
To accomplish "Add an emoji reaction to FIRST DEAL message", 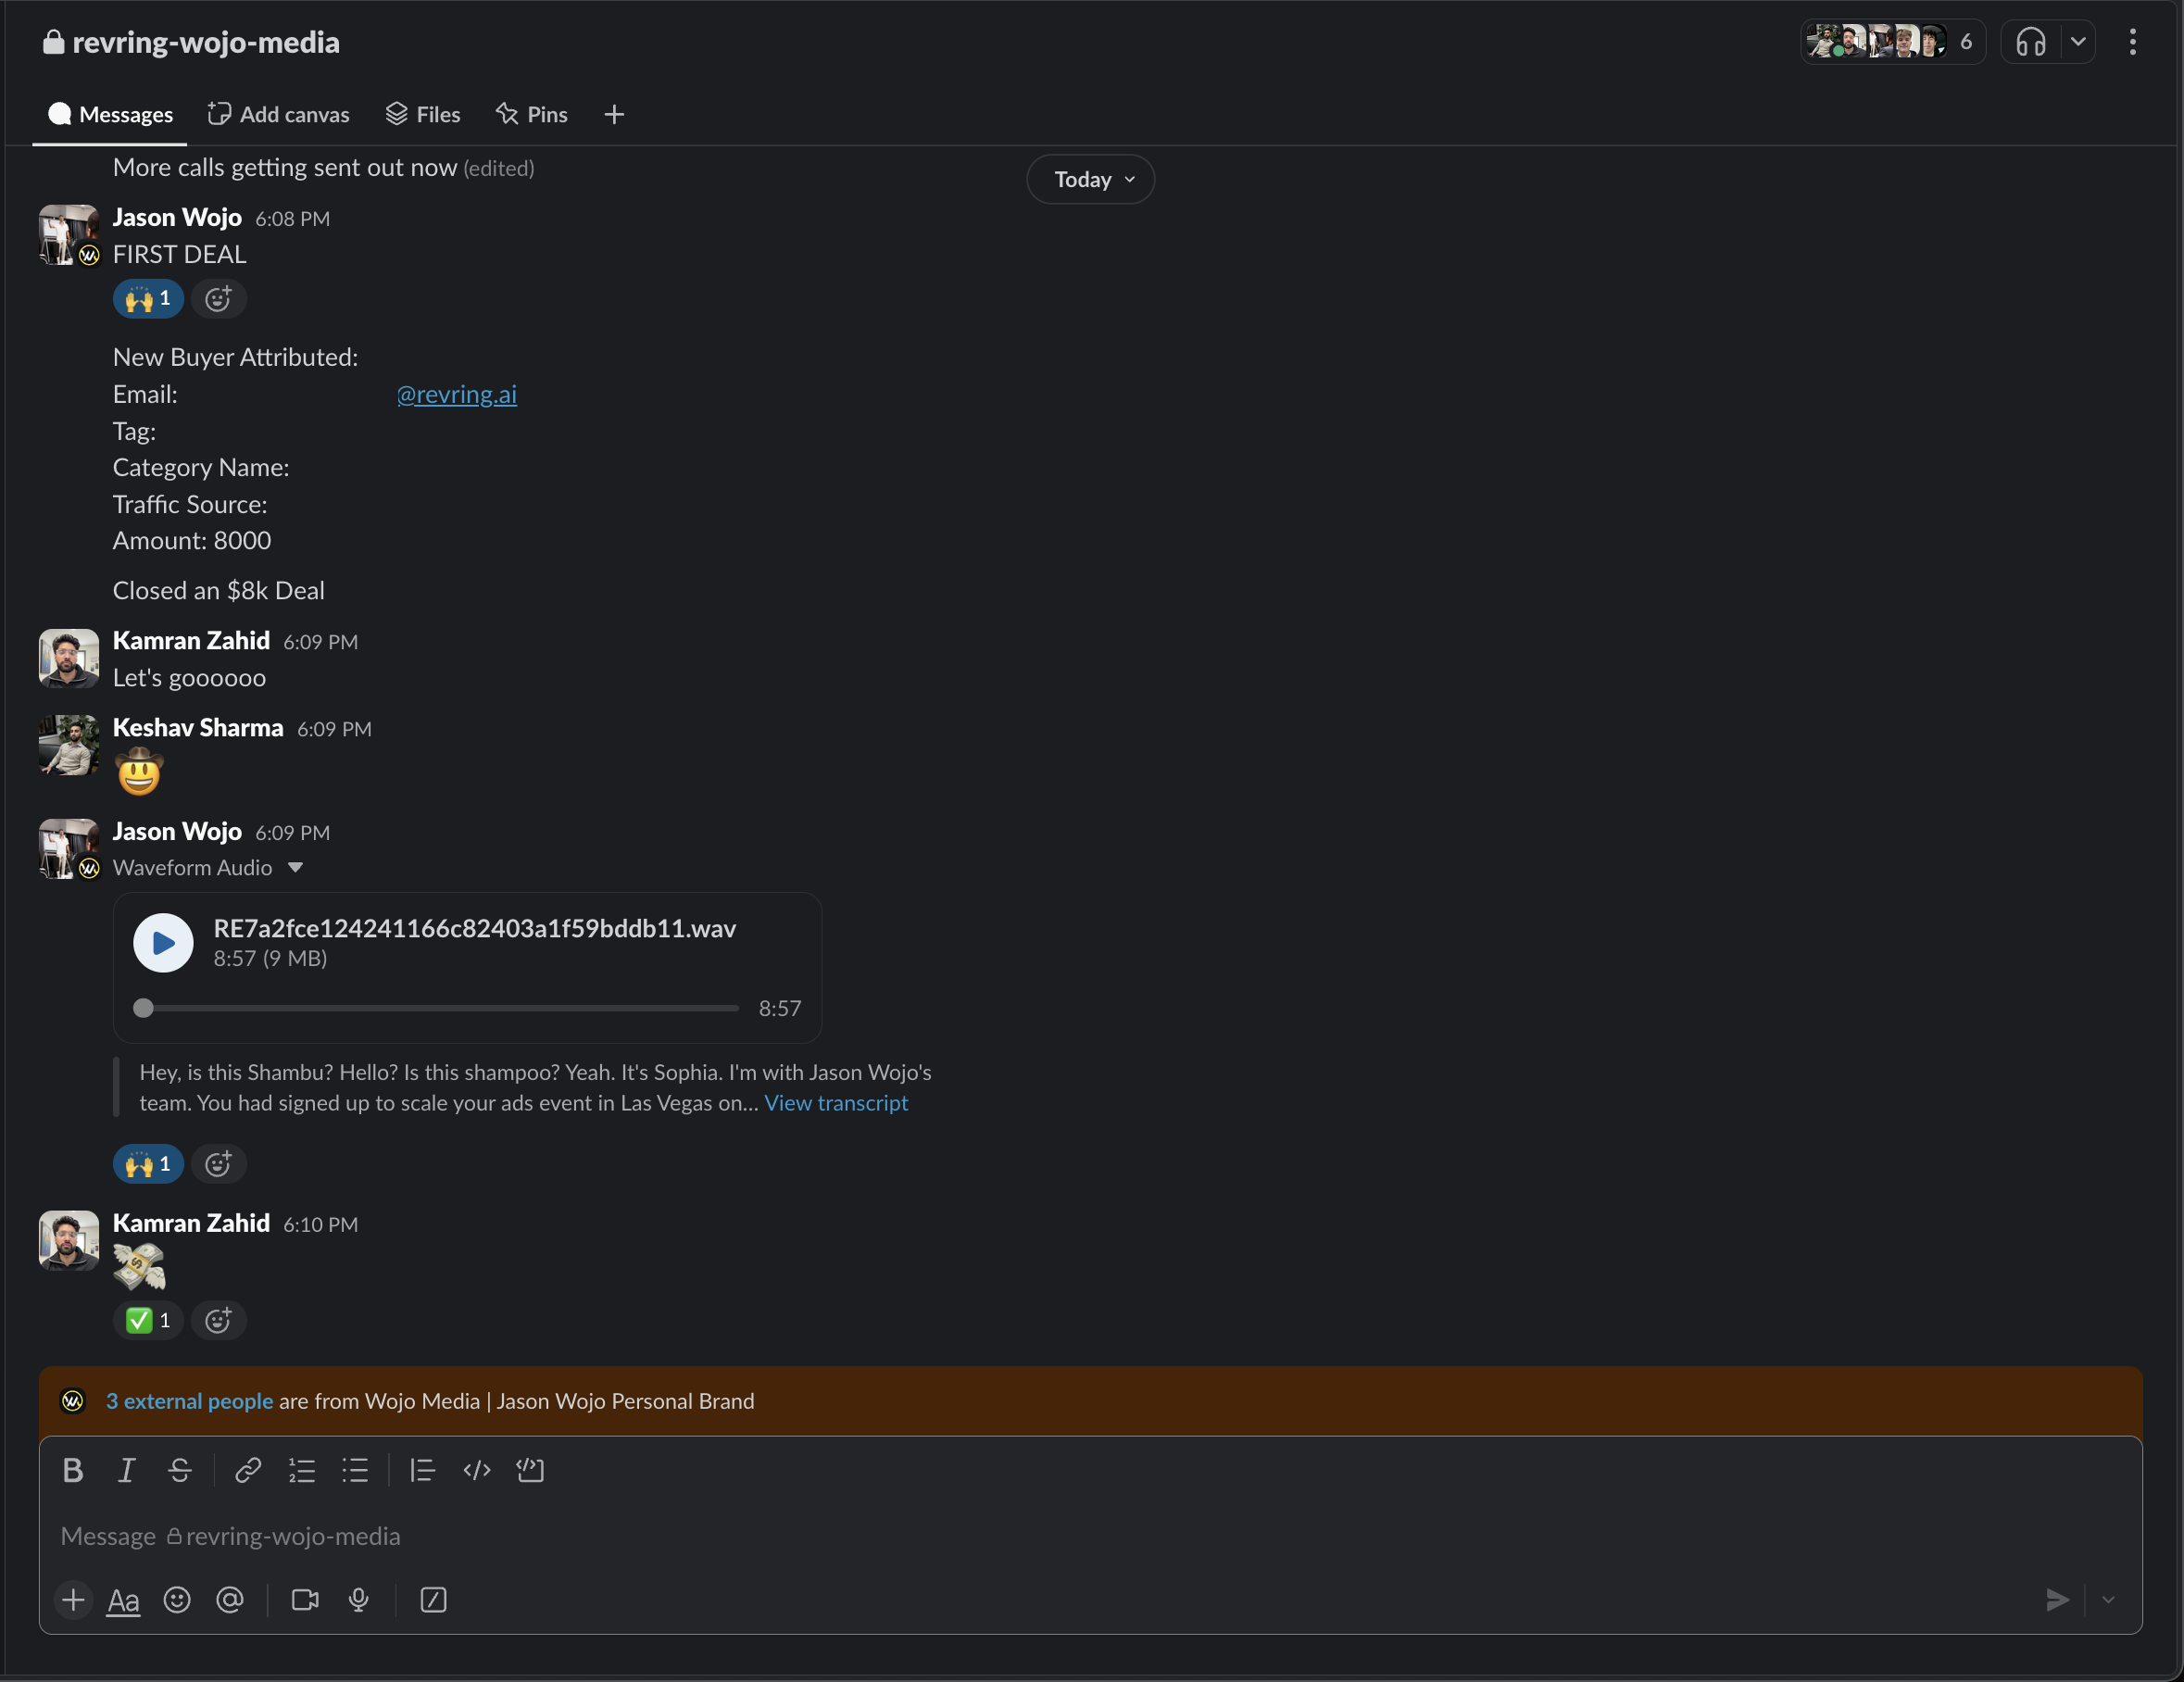I will coord(219,298).
